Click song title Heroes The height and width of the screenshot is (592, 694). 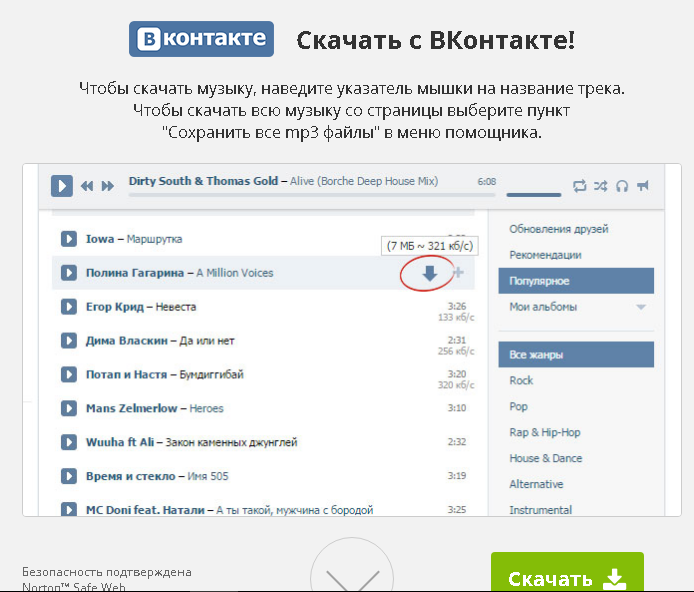click(x=206, y=408)
